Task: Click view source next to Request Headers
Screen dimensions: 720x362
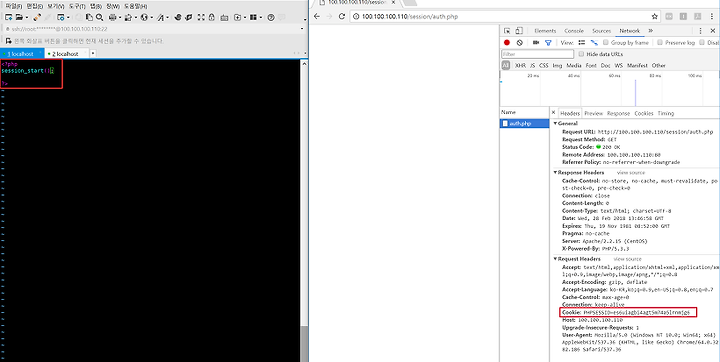Action: (x=627, y=259)
